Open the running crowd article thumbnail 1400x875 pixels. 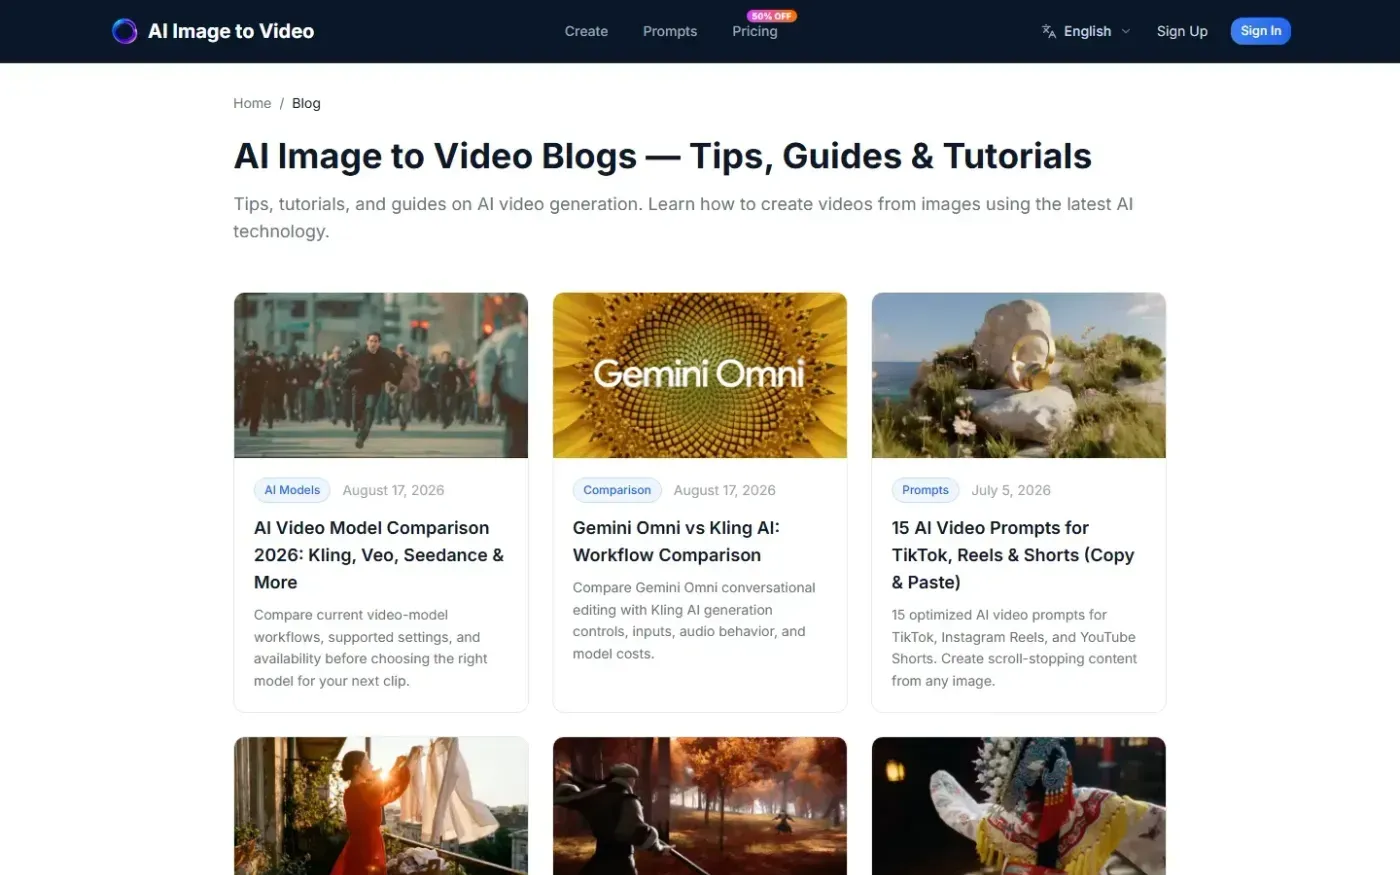381,375
